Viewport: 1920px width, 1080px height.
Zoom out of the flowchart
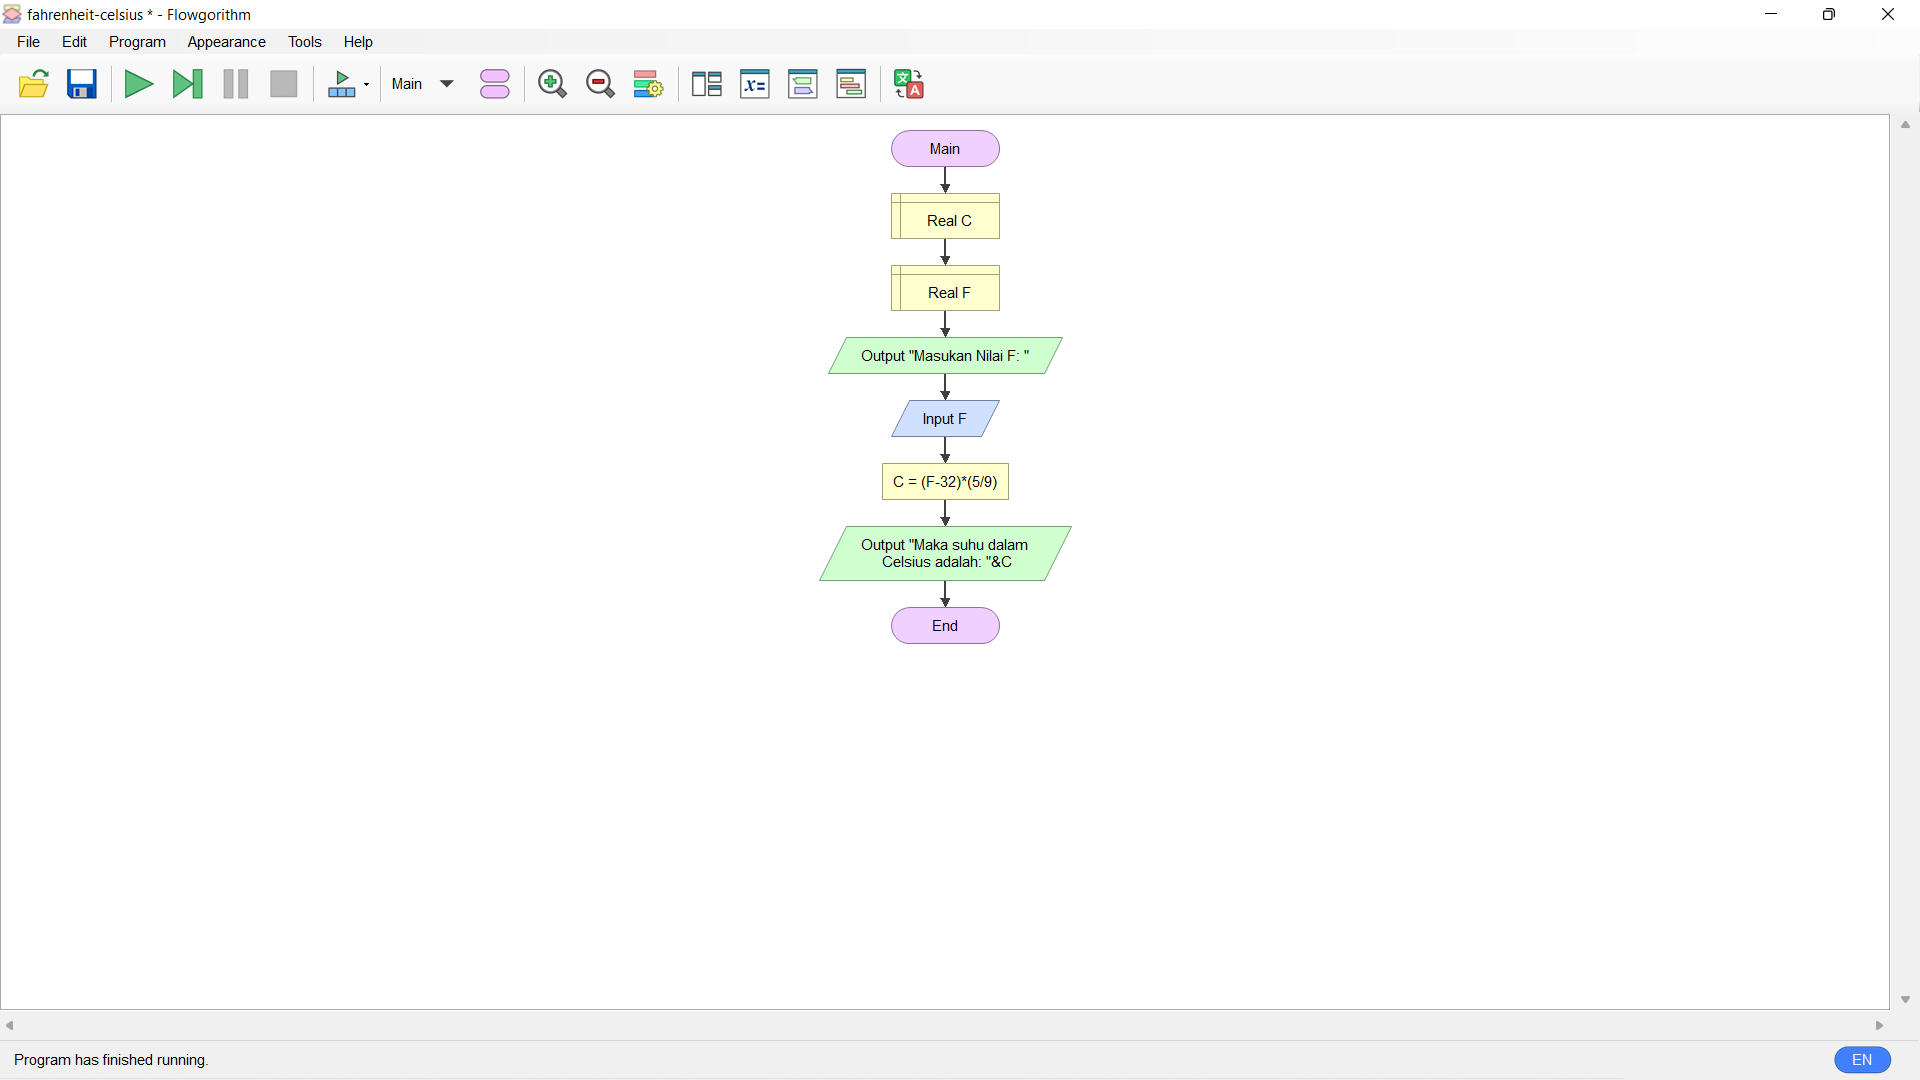click(x=600, y=84)
